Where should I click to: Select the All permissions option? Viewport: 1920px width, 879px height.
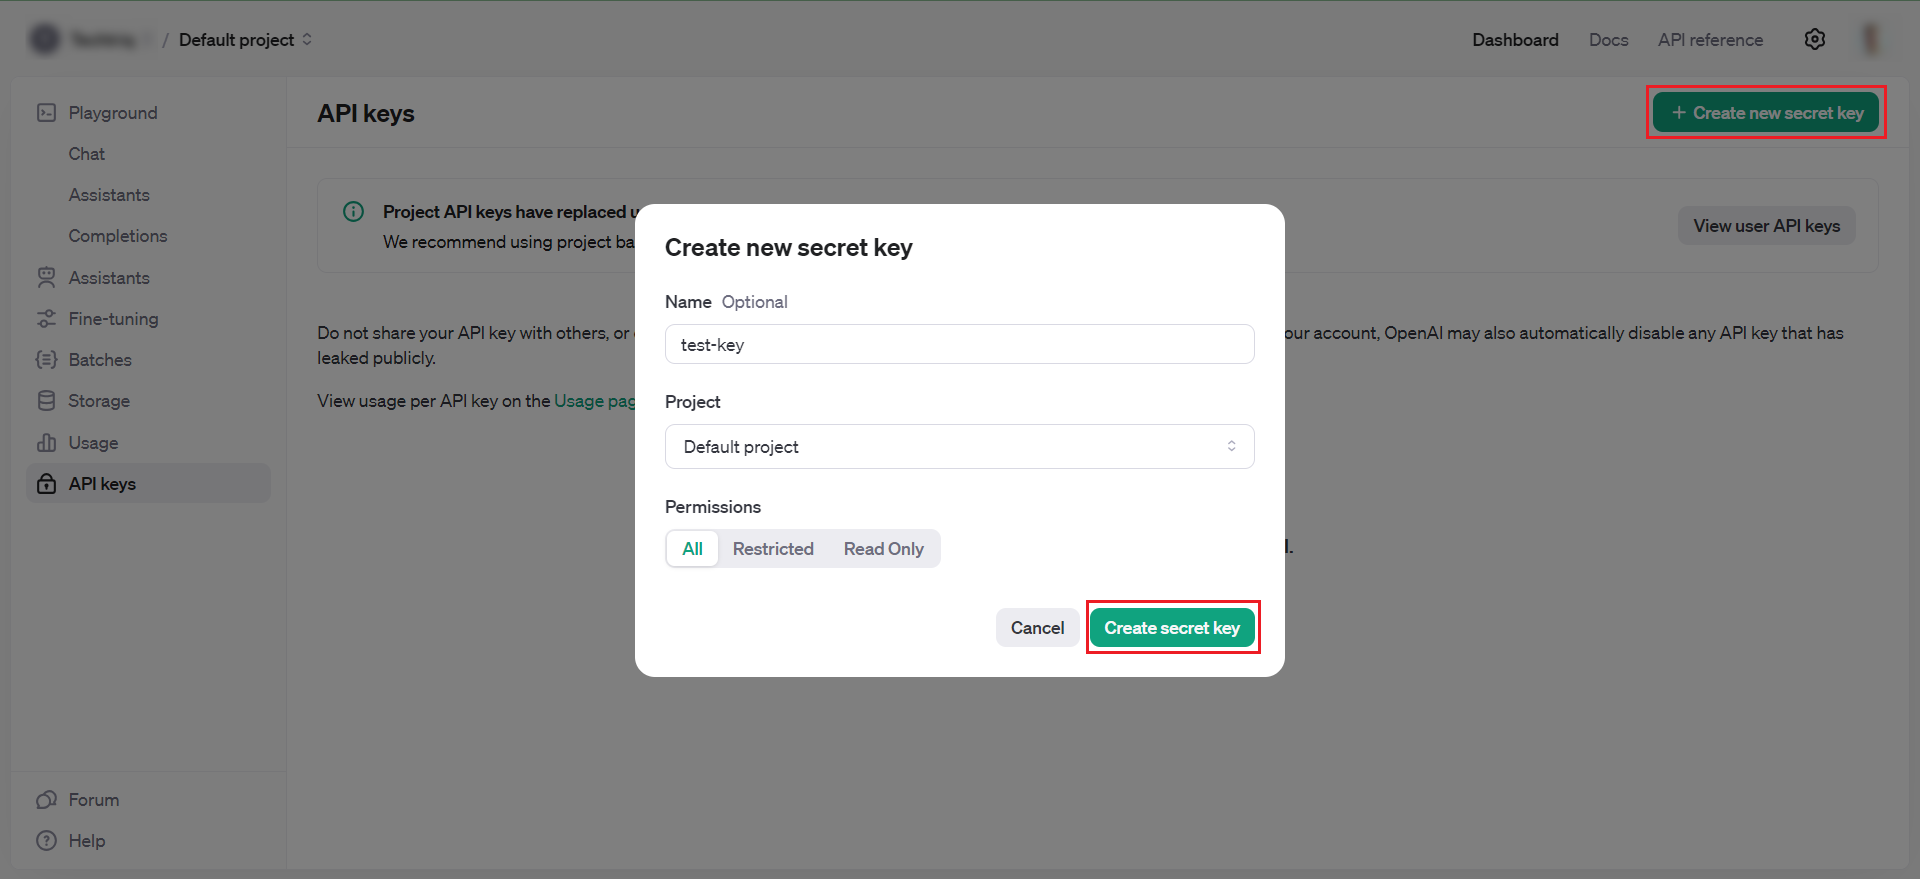pyautogui.click(x=692, y=549)
